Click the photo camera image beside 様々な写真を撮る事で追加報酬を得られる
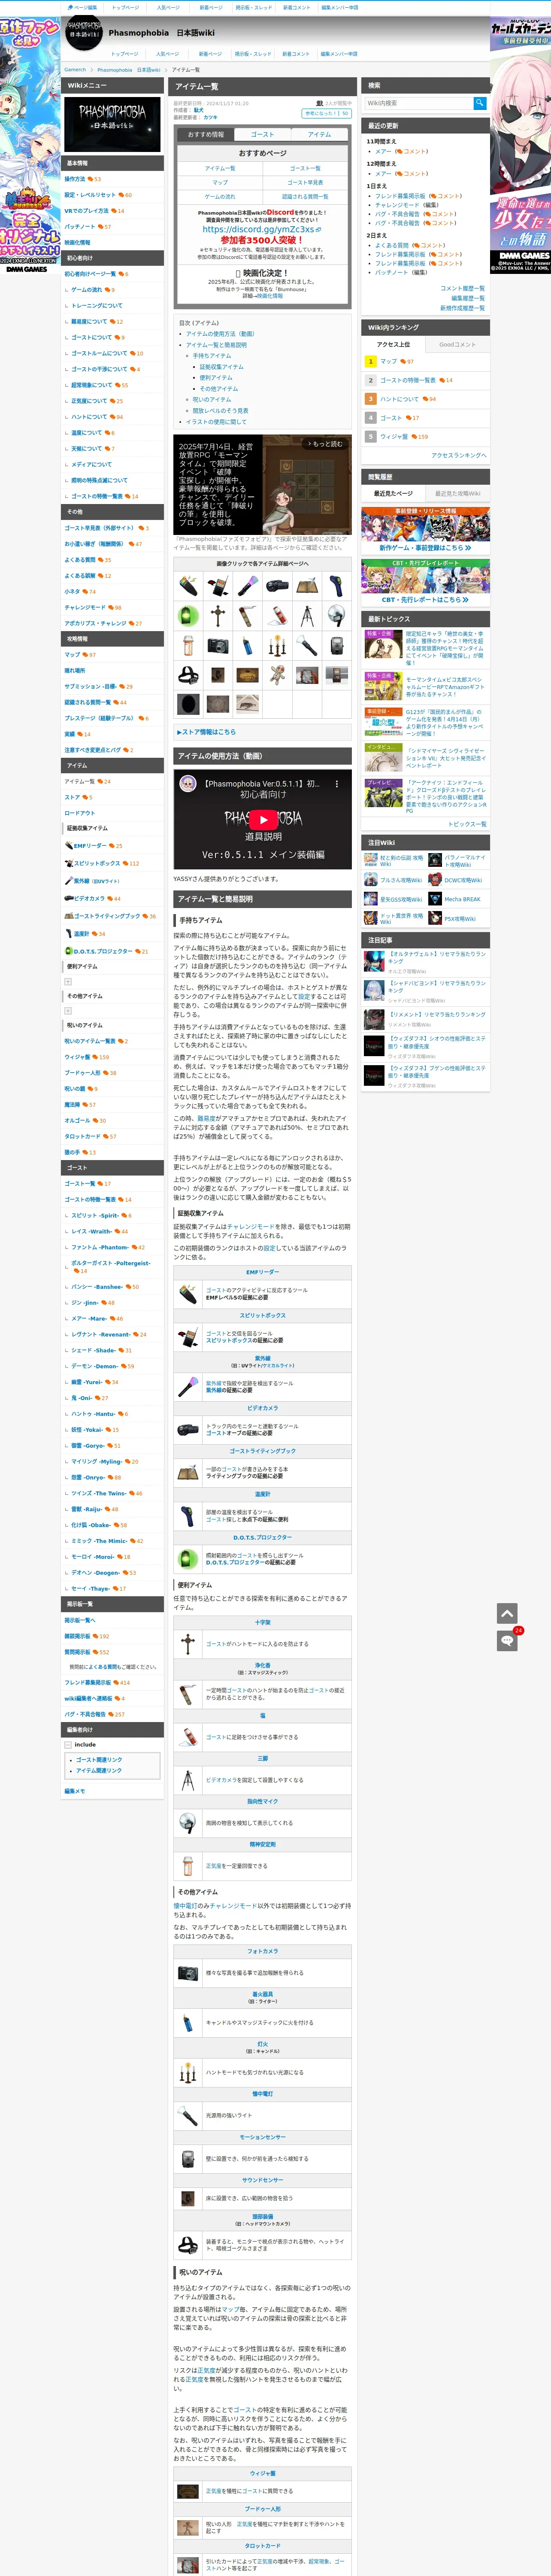 point(188,1973)
